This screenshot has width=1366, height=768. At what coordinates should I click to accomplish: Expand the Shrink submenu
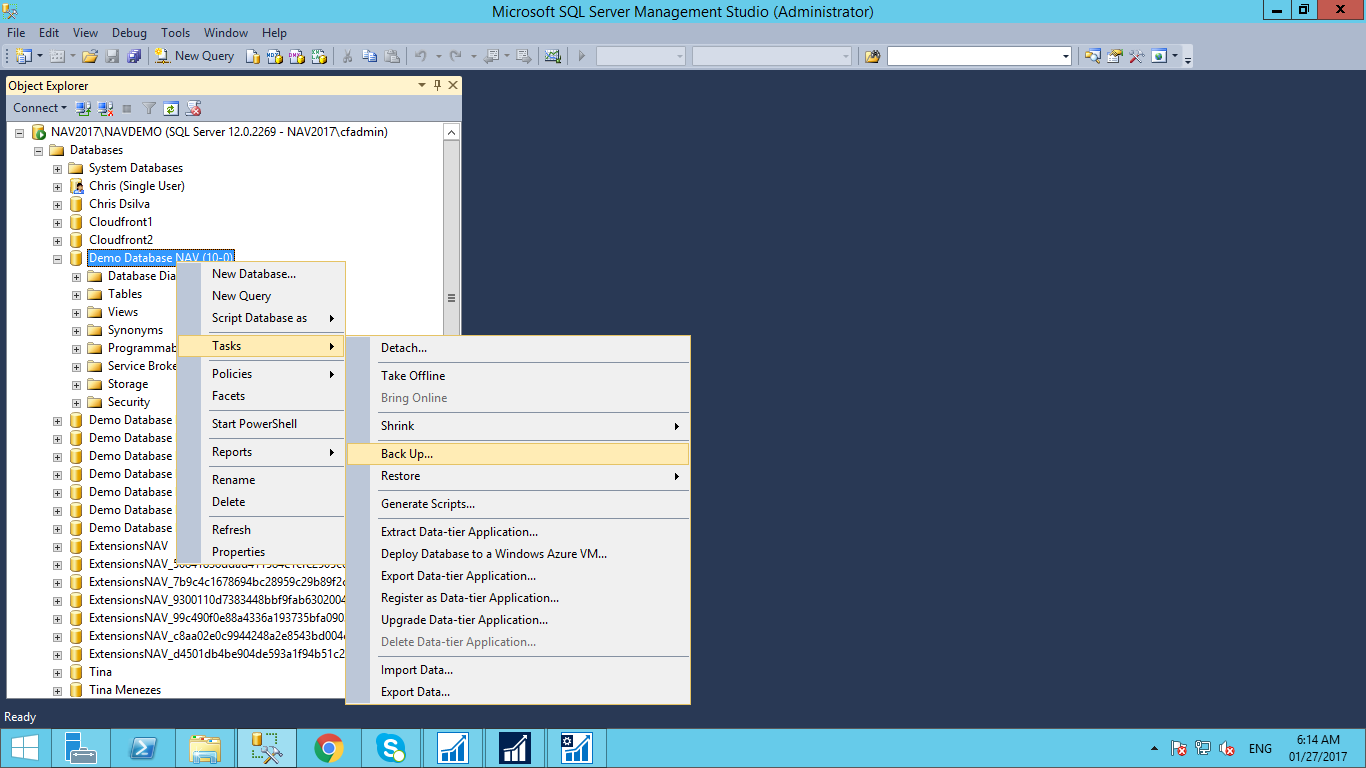click(x=518, y=426)
